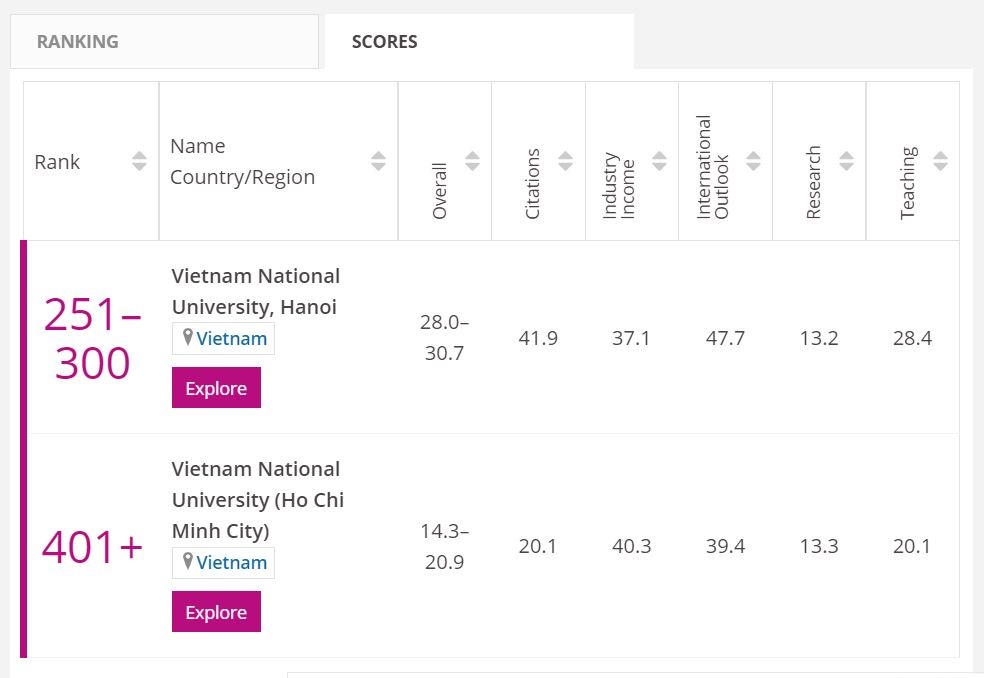Explore Vietnam National University Ho Chi Minh City
Image resolution: width=984 pixels, height=678 pixels.
[x=216, y=612]
